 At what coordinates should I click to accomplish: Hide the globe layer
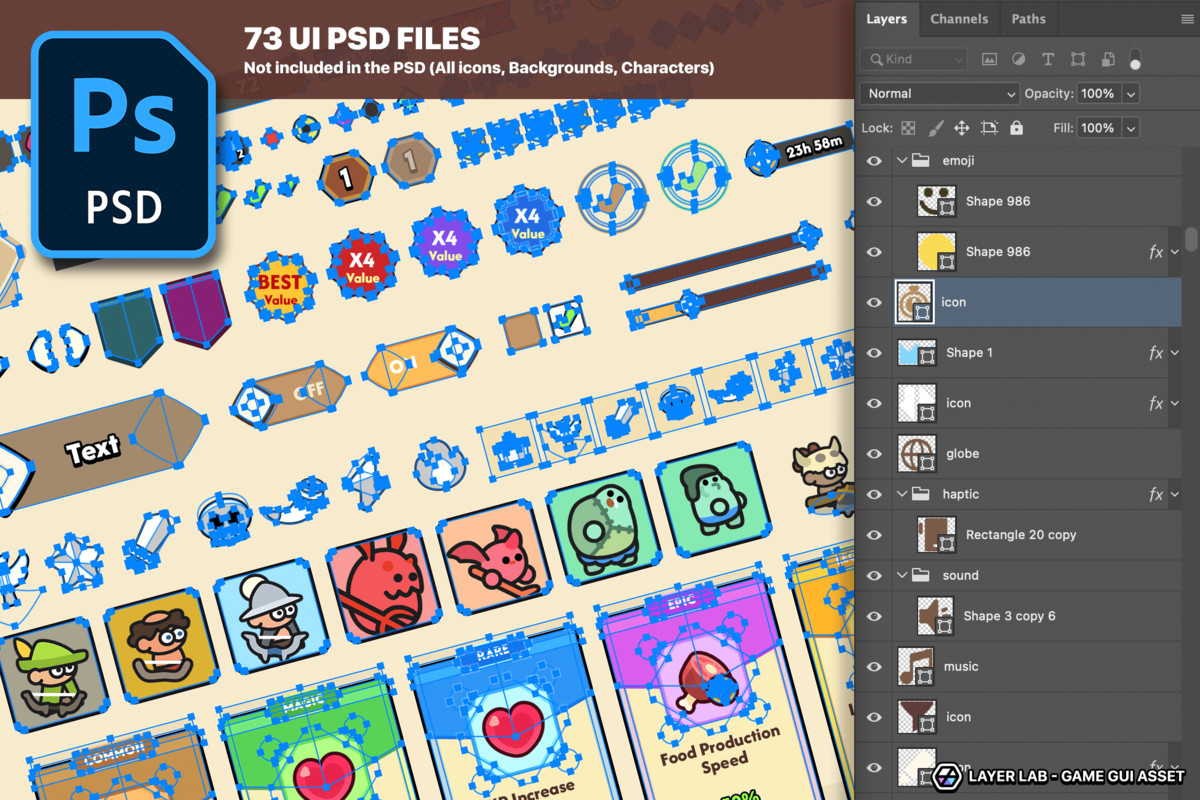pos(873,453)
